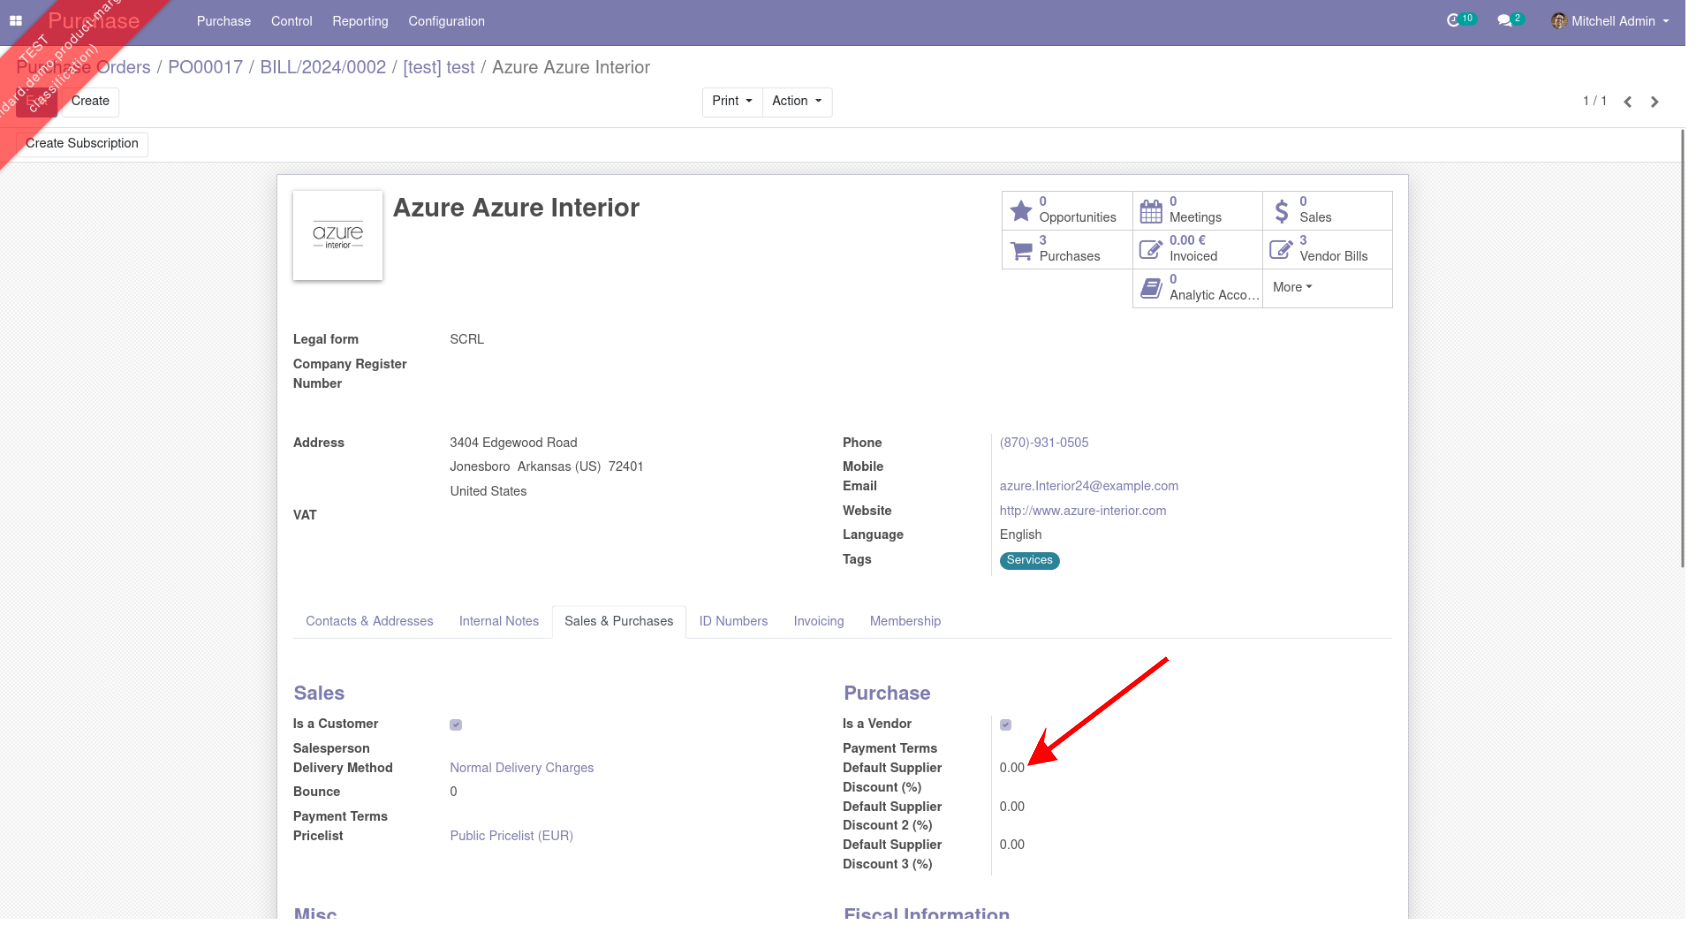Switch to Contacts & Addresses tab

[369, 621]
